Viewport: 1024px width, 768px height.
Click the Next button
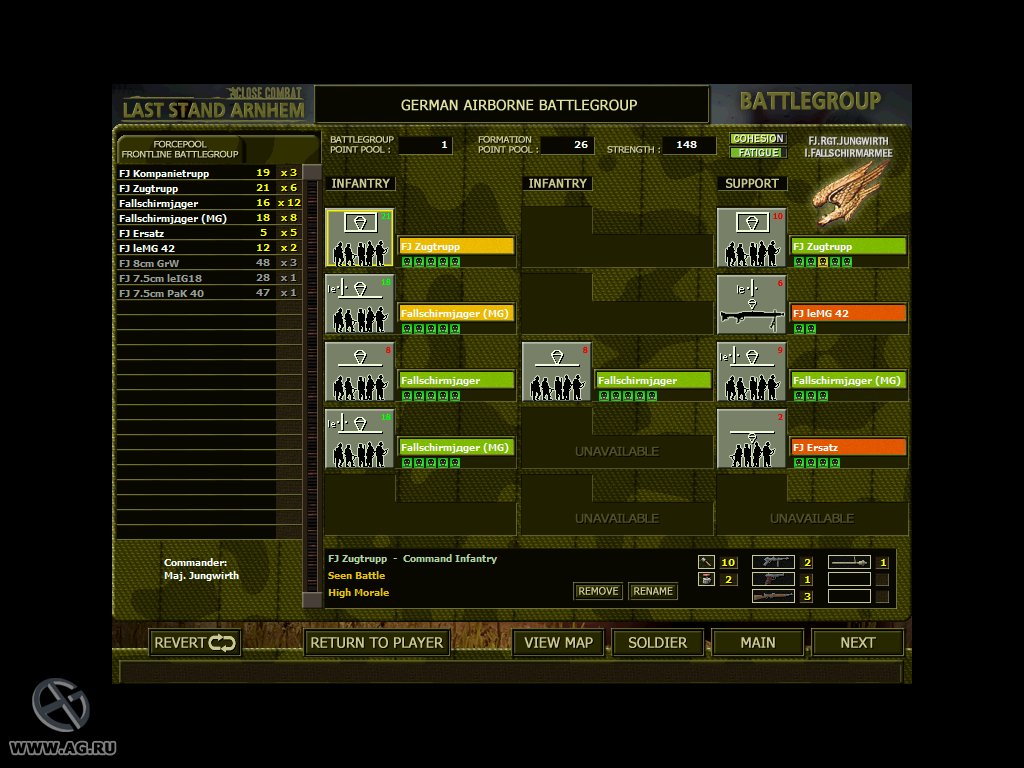[x=857, y=643]
